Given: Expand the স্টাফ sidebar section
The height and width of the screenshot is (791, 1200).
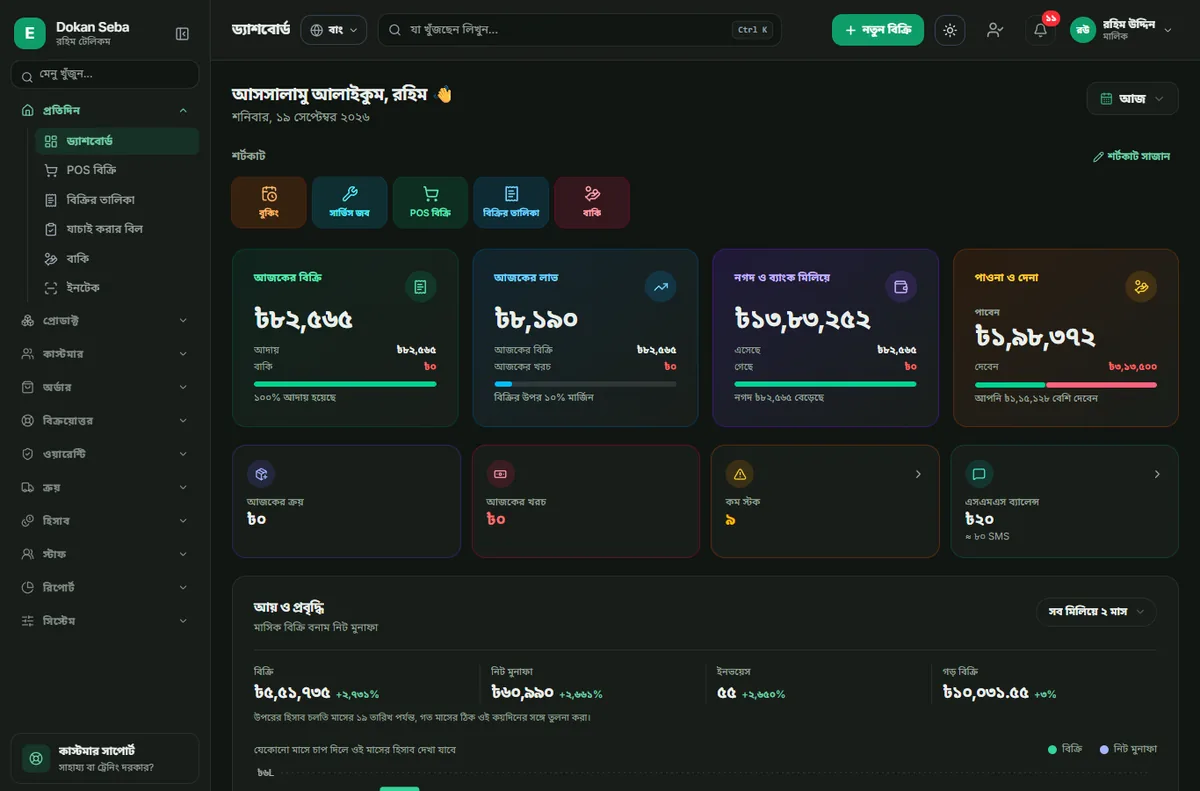Looking at the screenshot, I should pyautogui.click(x=105, y=554).
